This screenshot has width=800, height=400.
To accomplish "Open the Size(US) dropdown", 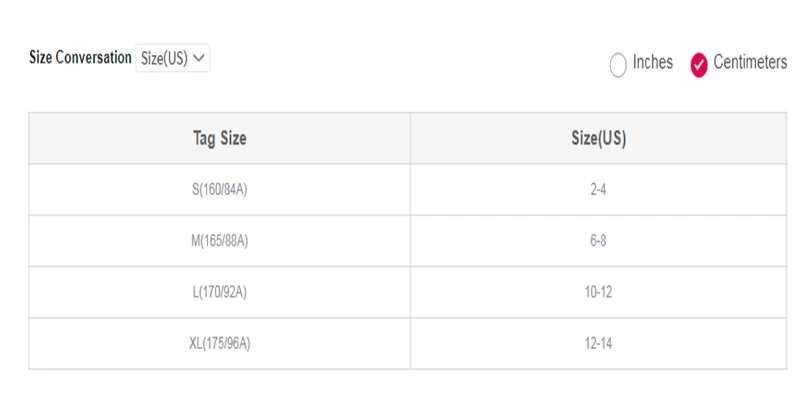I will pos(172,58).
